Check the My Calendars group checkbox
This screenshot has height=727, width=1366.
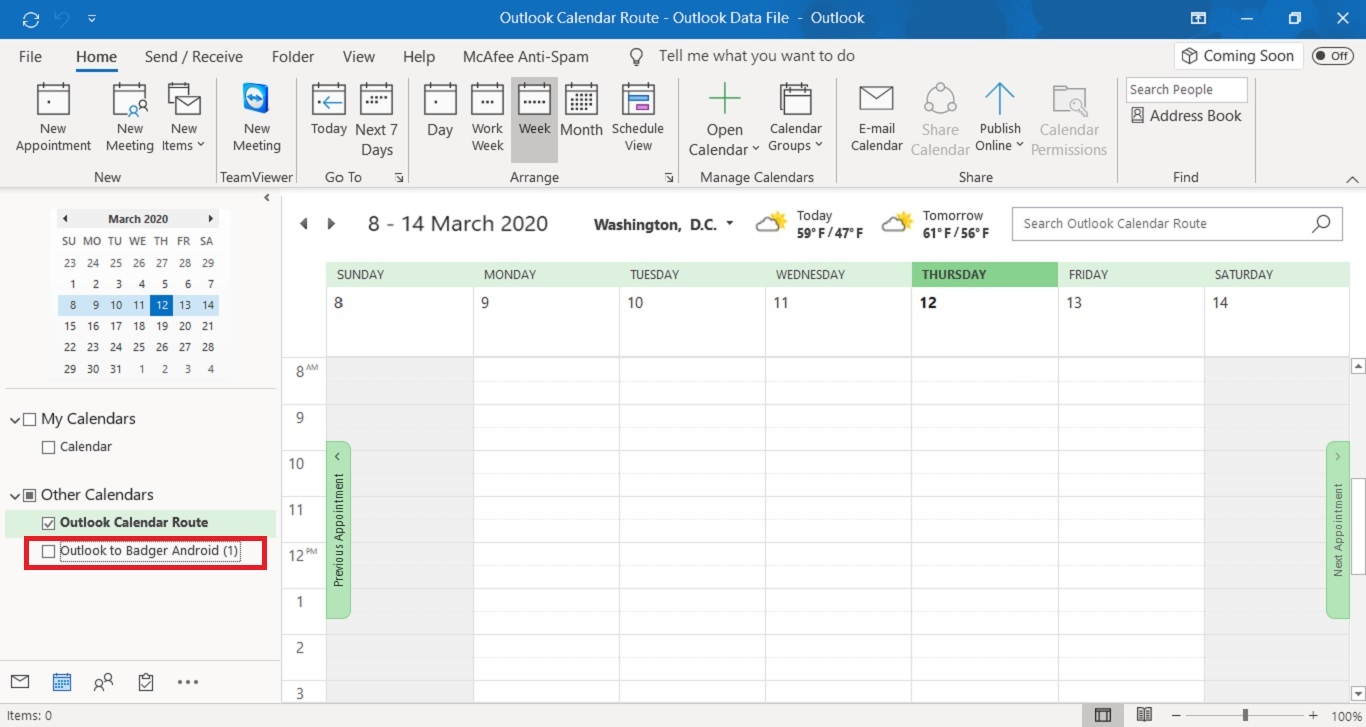[x=29, y=420]
